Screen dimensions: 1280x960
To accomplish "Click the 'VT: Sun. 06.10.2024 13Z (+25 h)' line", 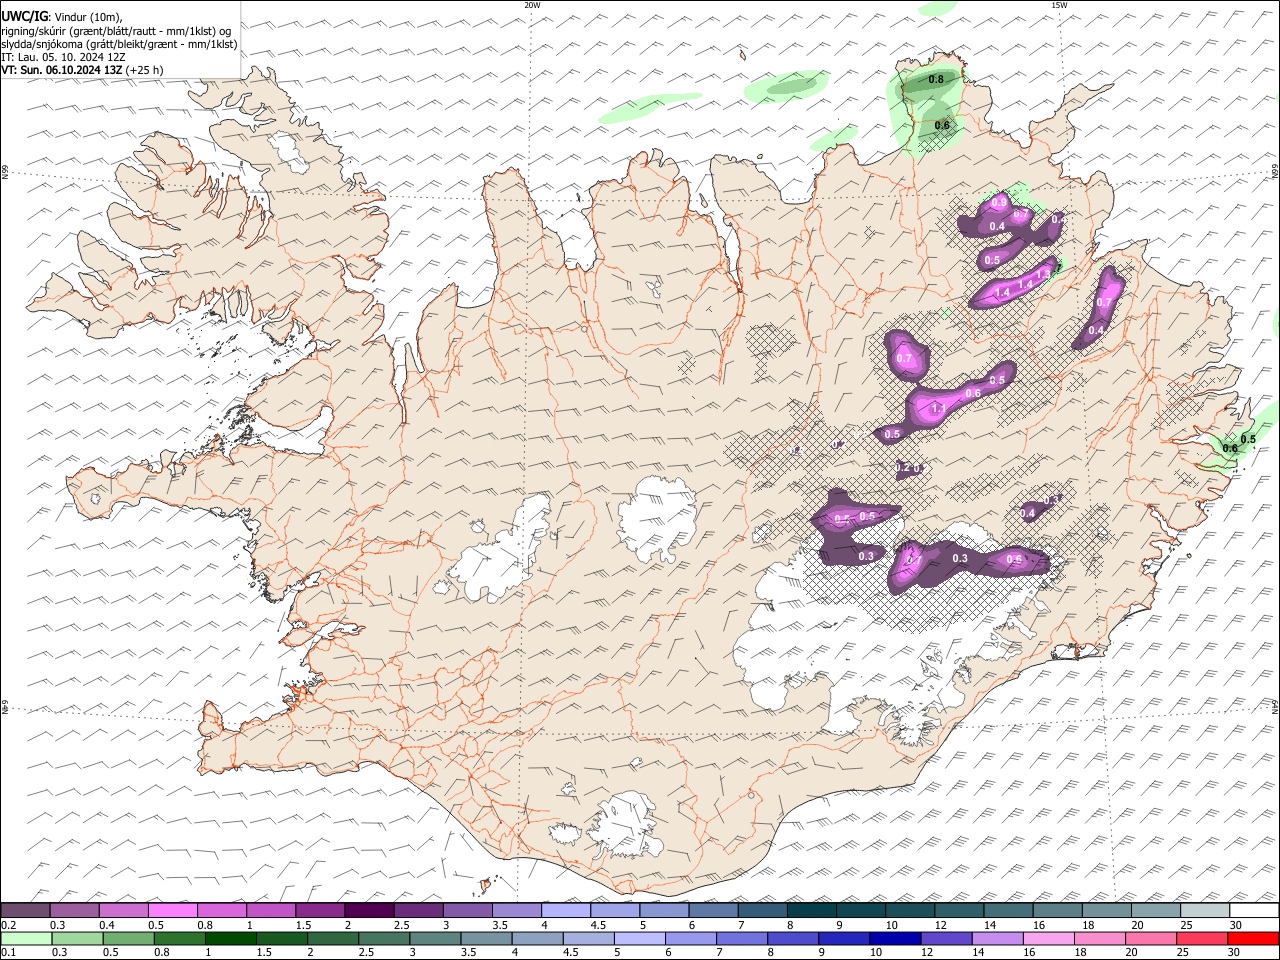I will 82,70.
